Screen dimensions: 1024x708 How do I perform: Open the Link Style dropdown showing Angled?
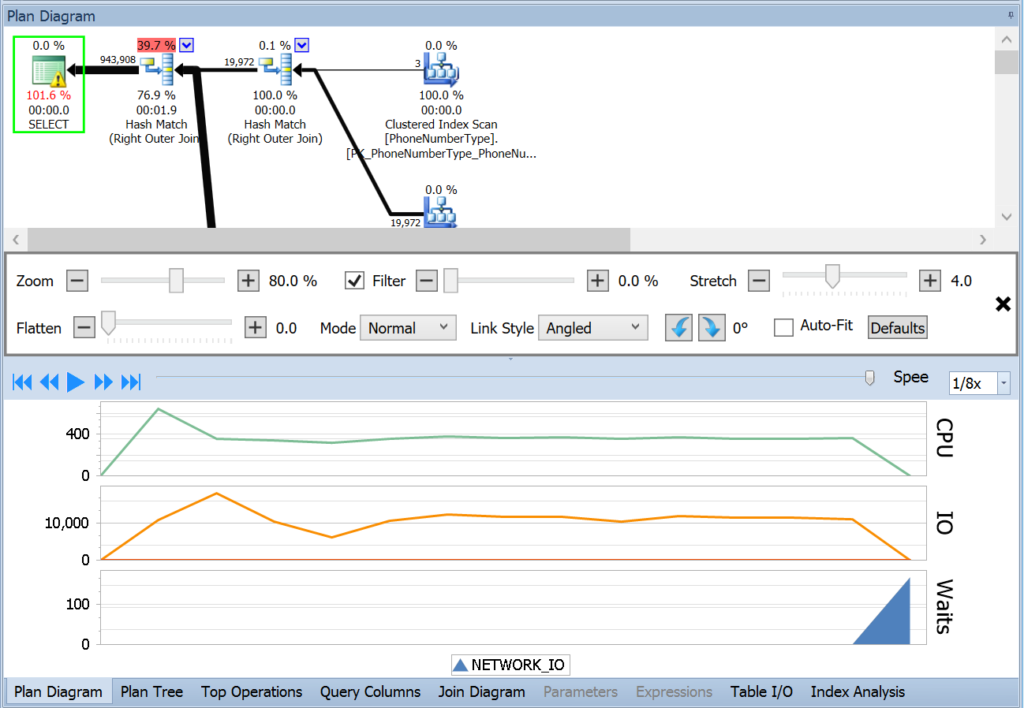point(592,328)
